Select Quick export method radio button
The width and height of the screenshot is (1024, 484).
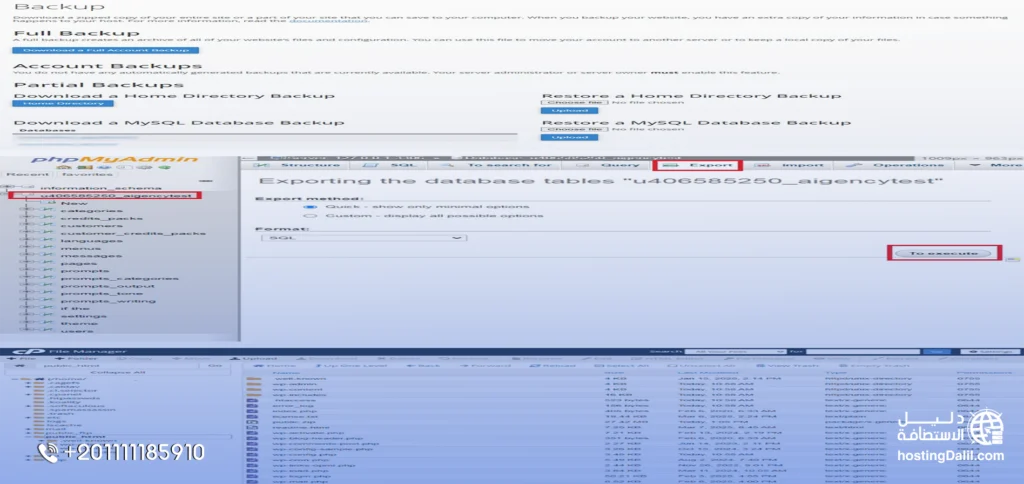(312, 207)
